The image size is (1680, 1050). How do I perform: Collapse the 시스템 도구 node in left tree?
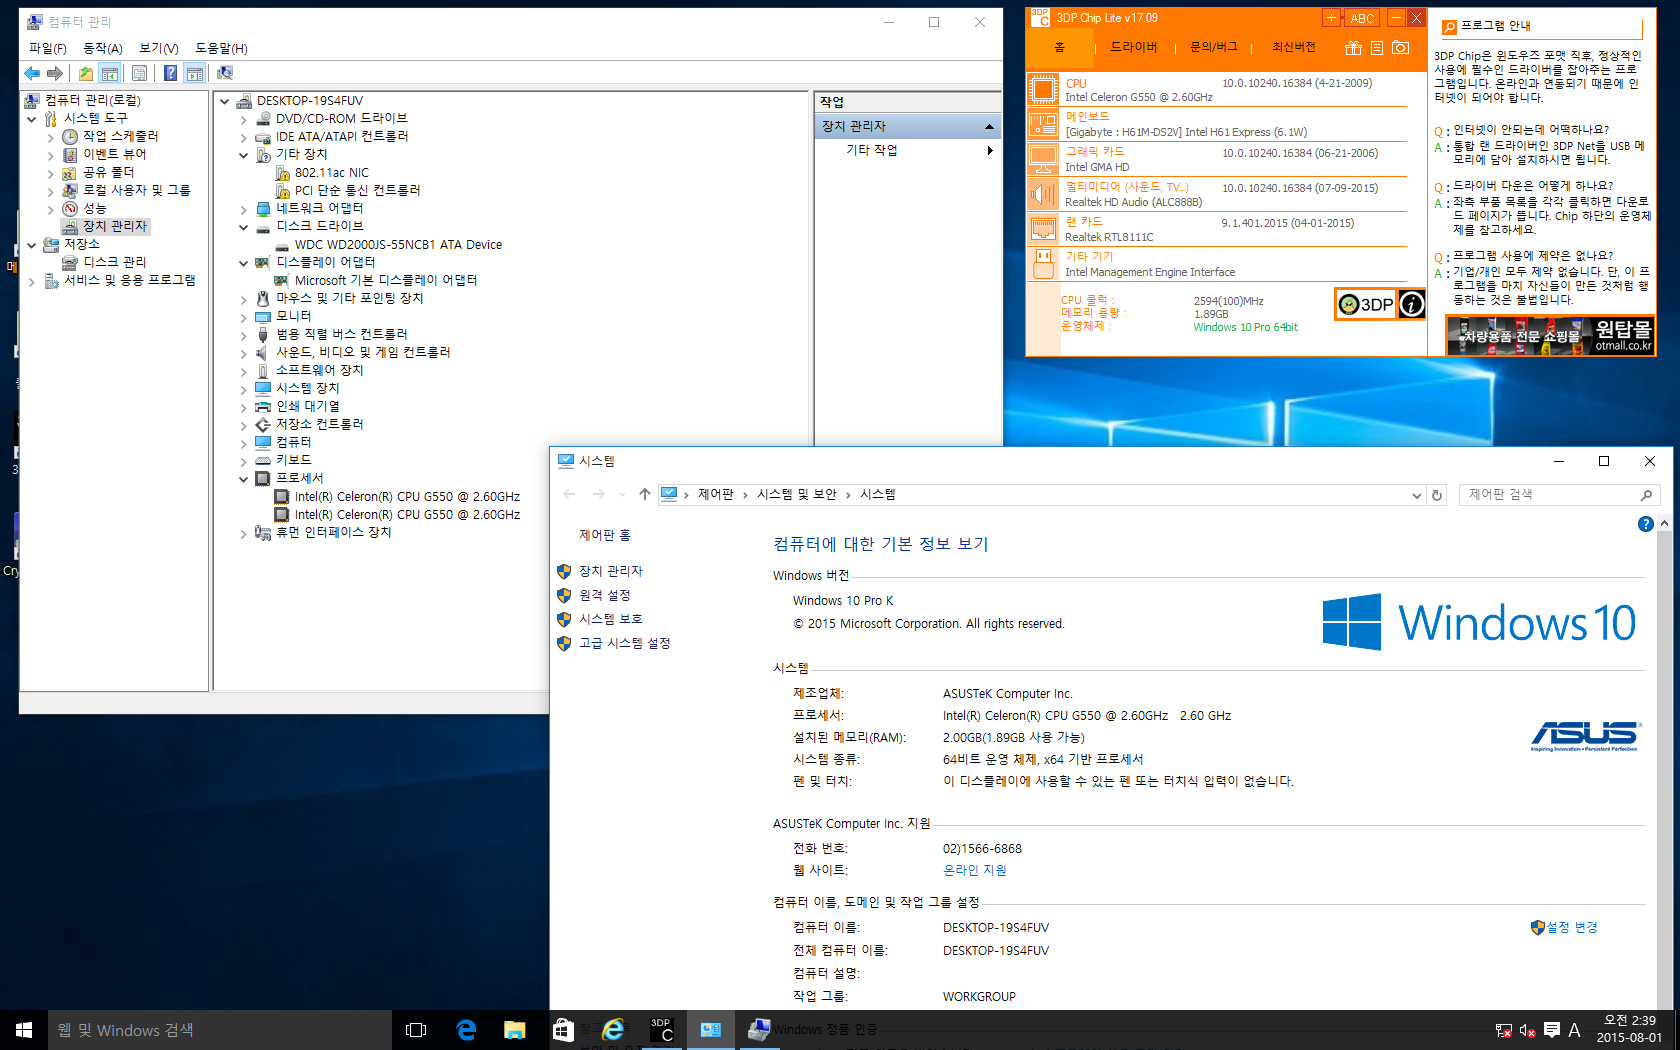click(x=31, y=119)
